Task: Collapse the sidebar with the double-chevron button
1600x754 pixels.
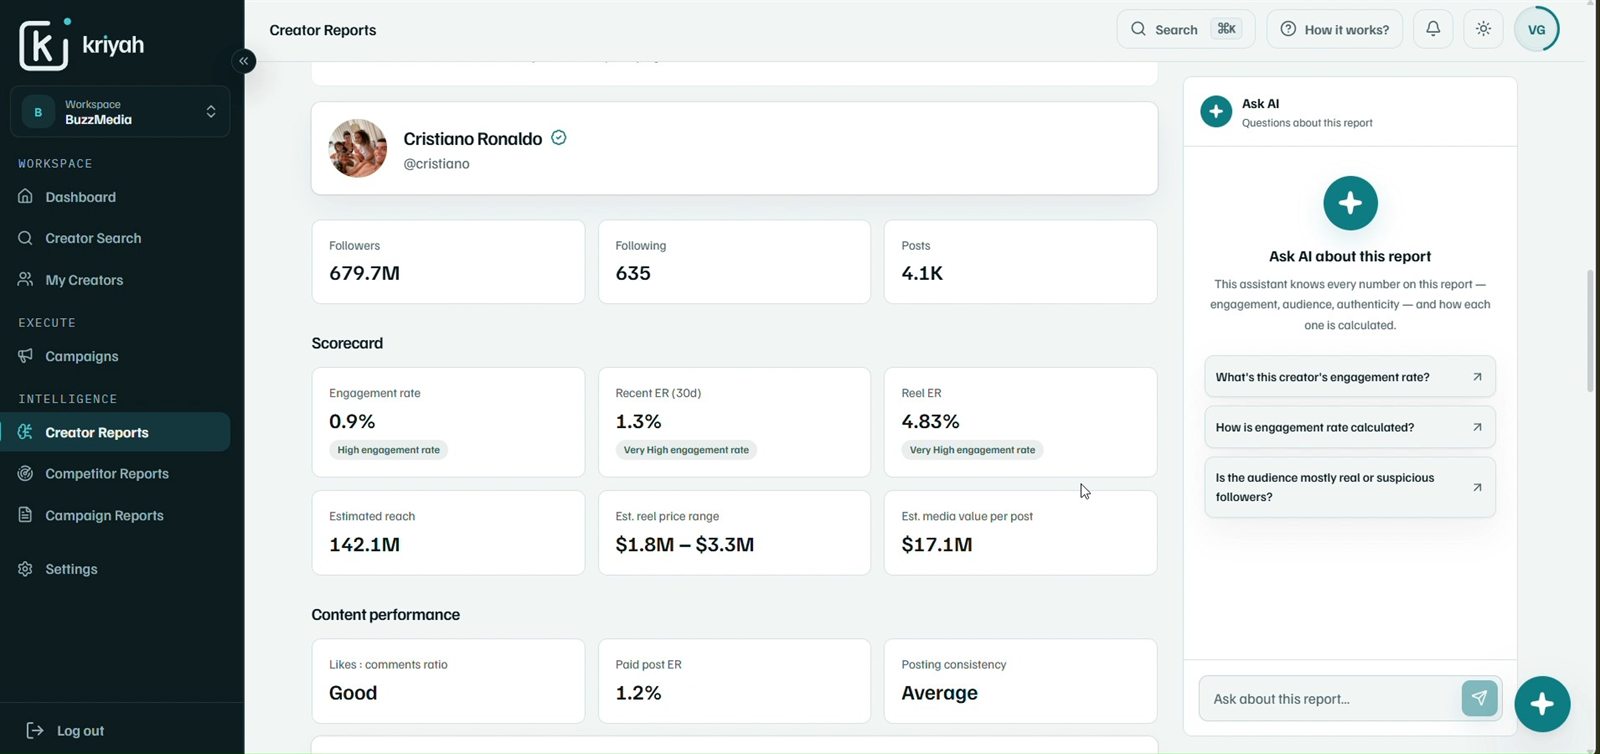Action: coord(243,61)
